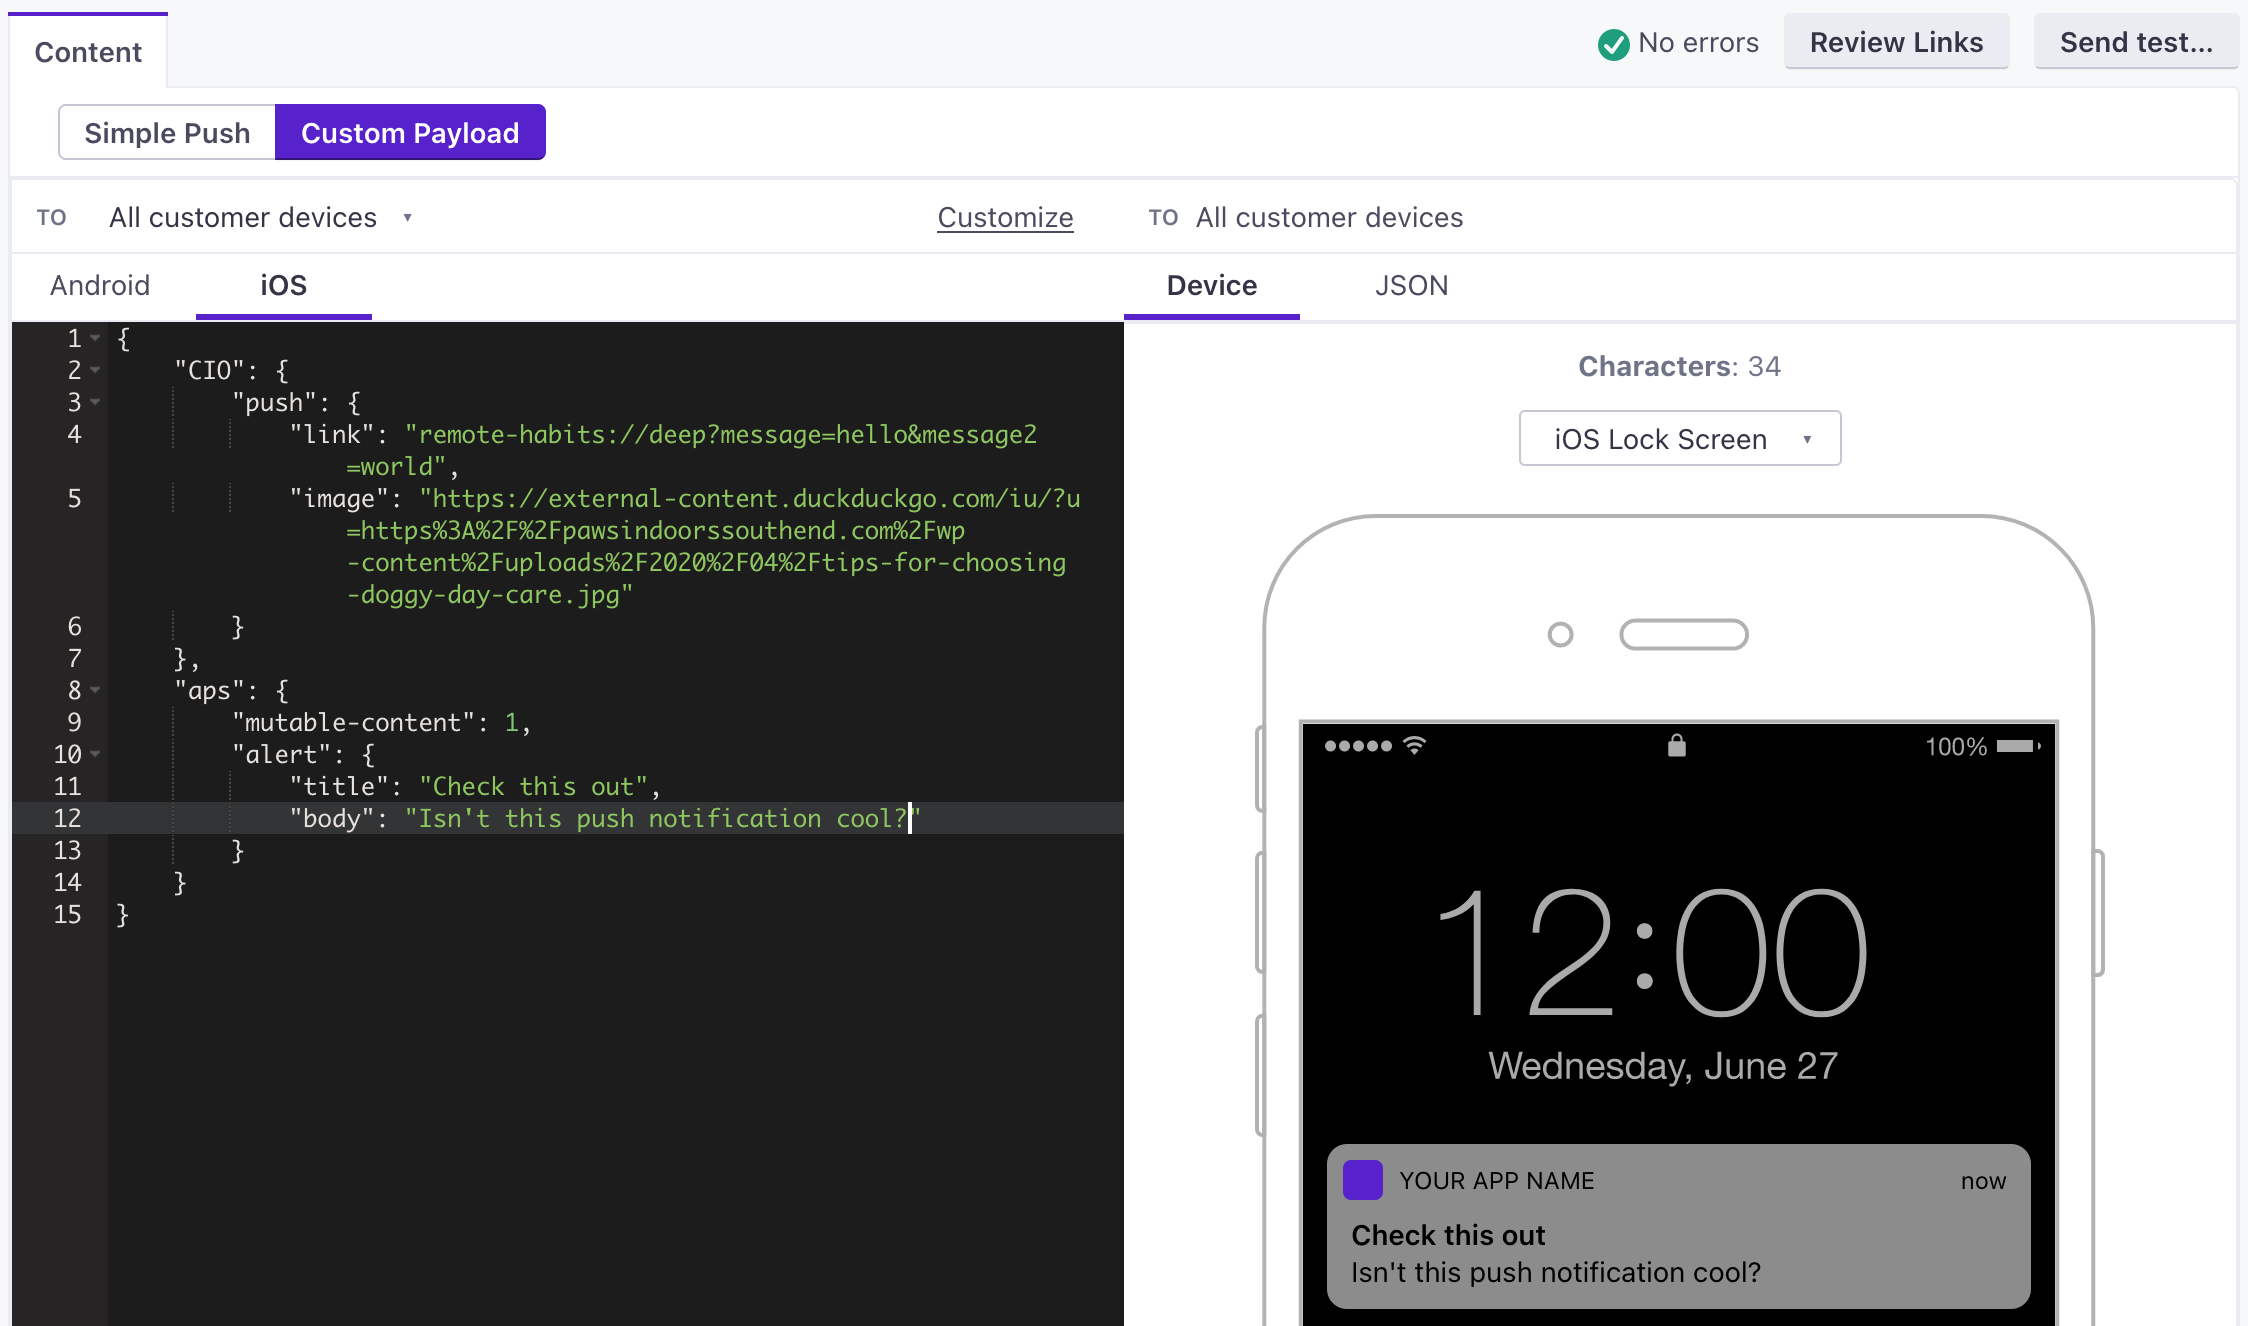Click the YOUR APP NAME notification header
The image size is (2248, 1326).
click(1496, 1181)
